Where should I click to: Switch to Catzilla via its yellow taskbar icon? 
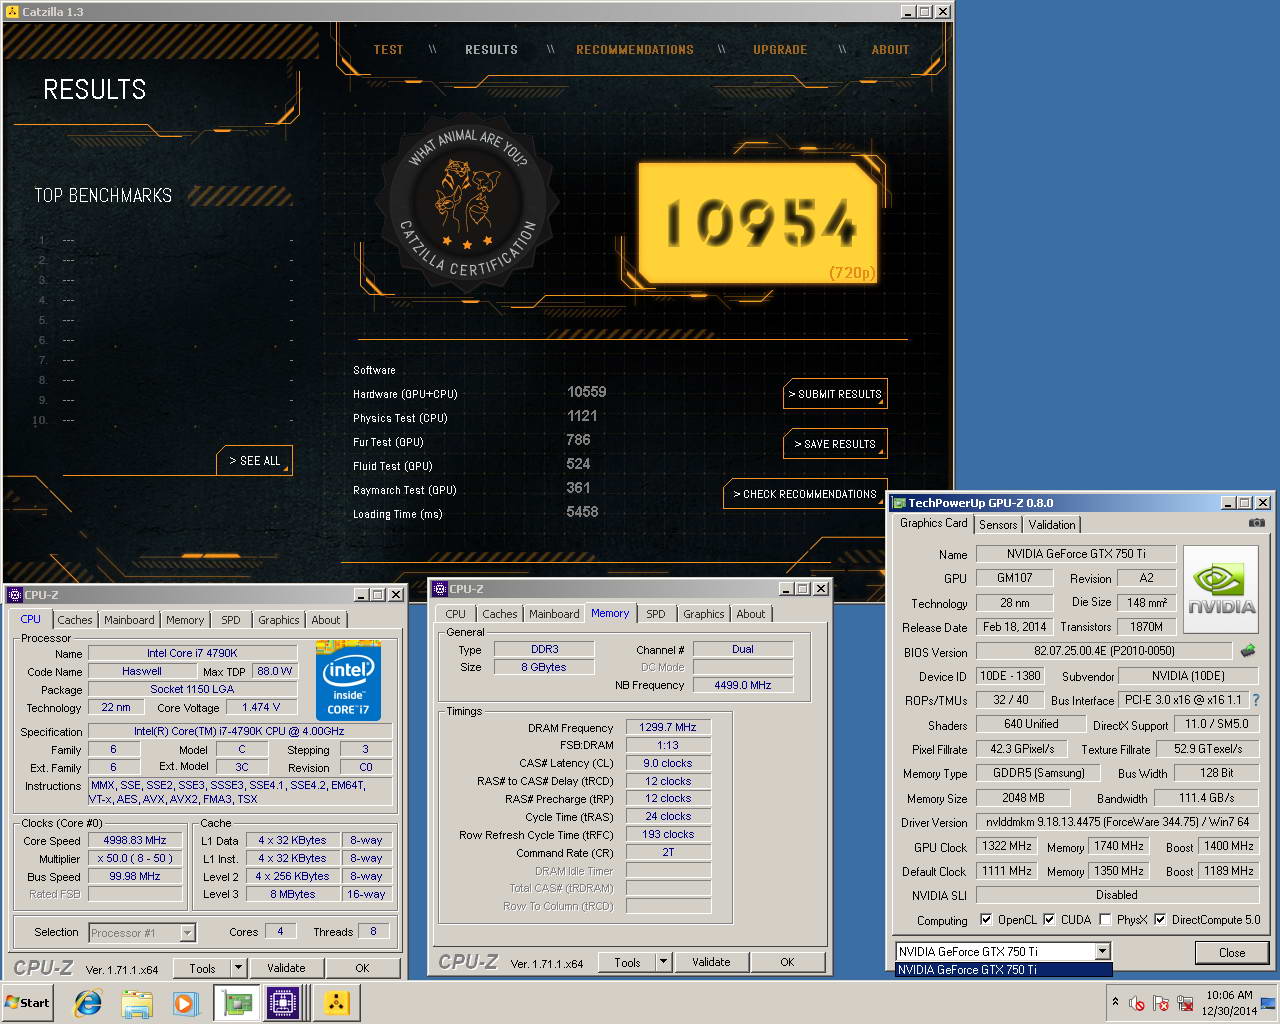(336, 1003)
